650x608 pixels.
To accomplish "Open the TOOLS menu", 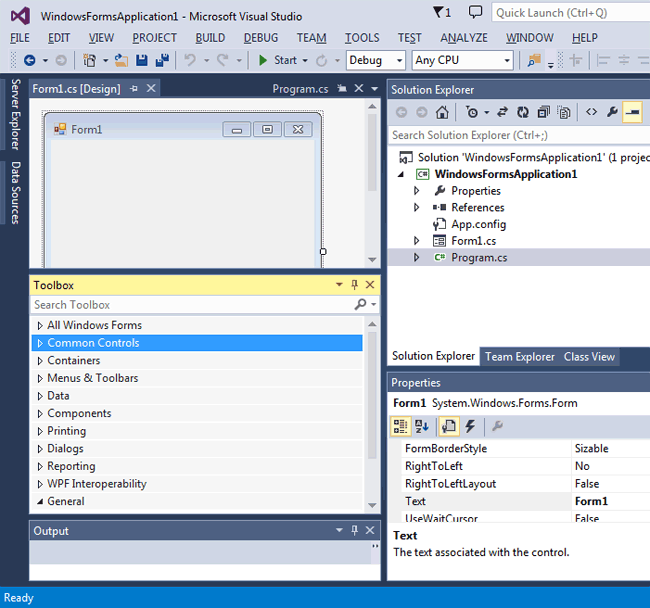I will [362, 38].
